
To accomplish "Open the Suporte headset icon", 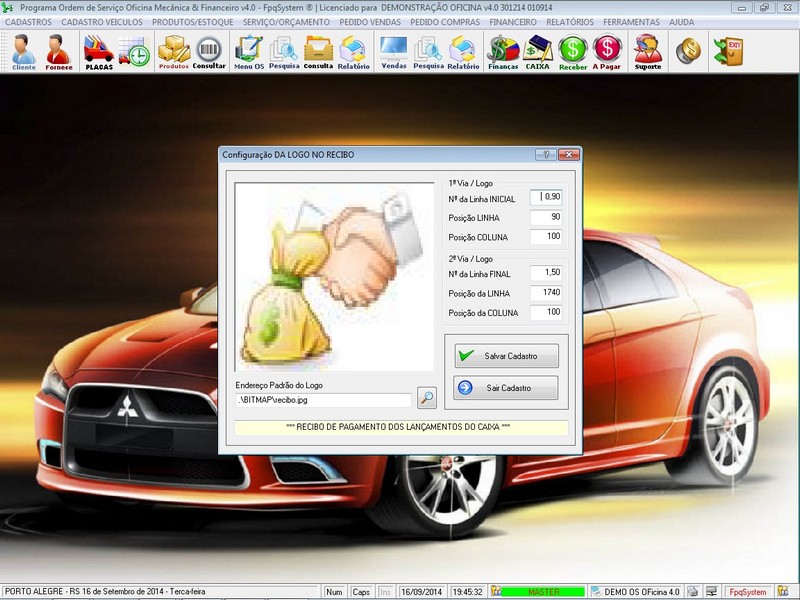I will [648, 52].
